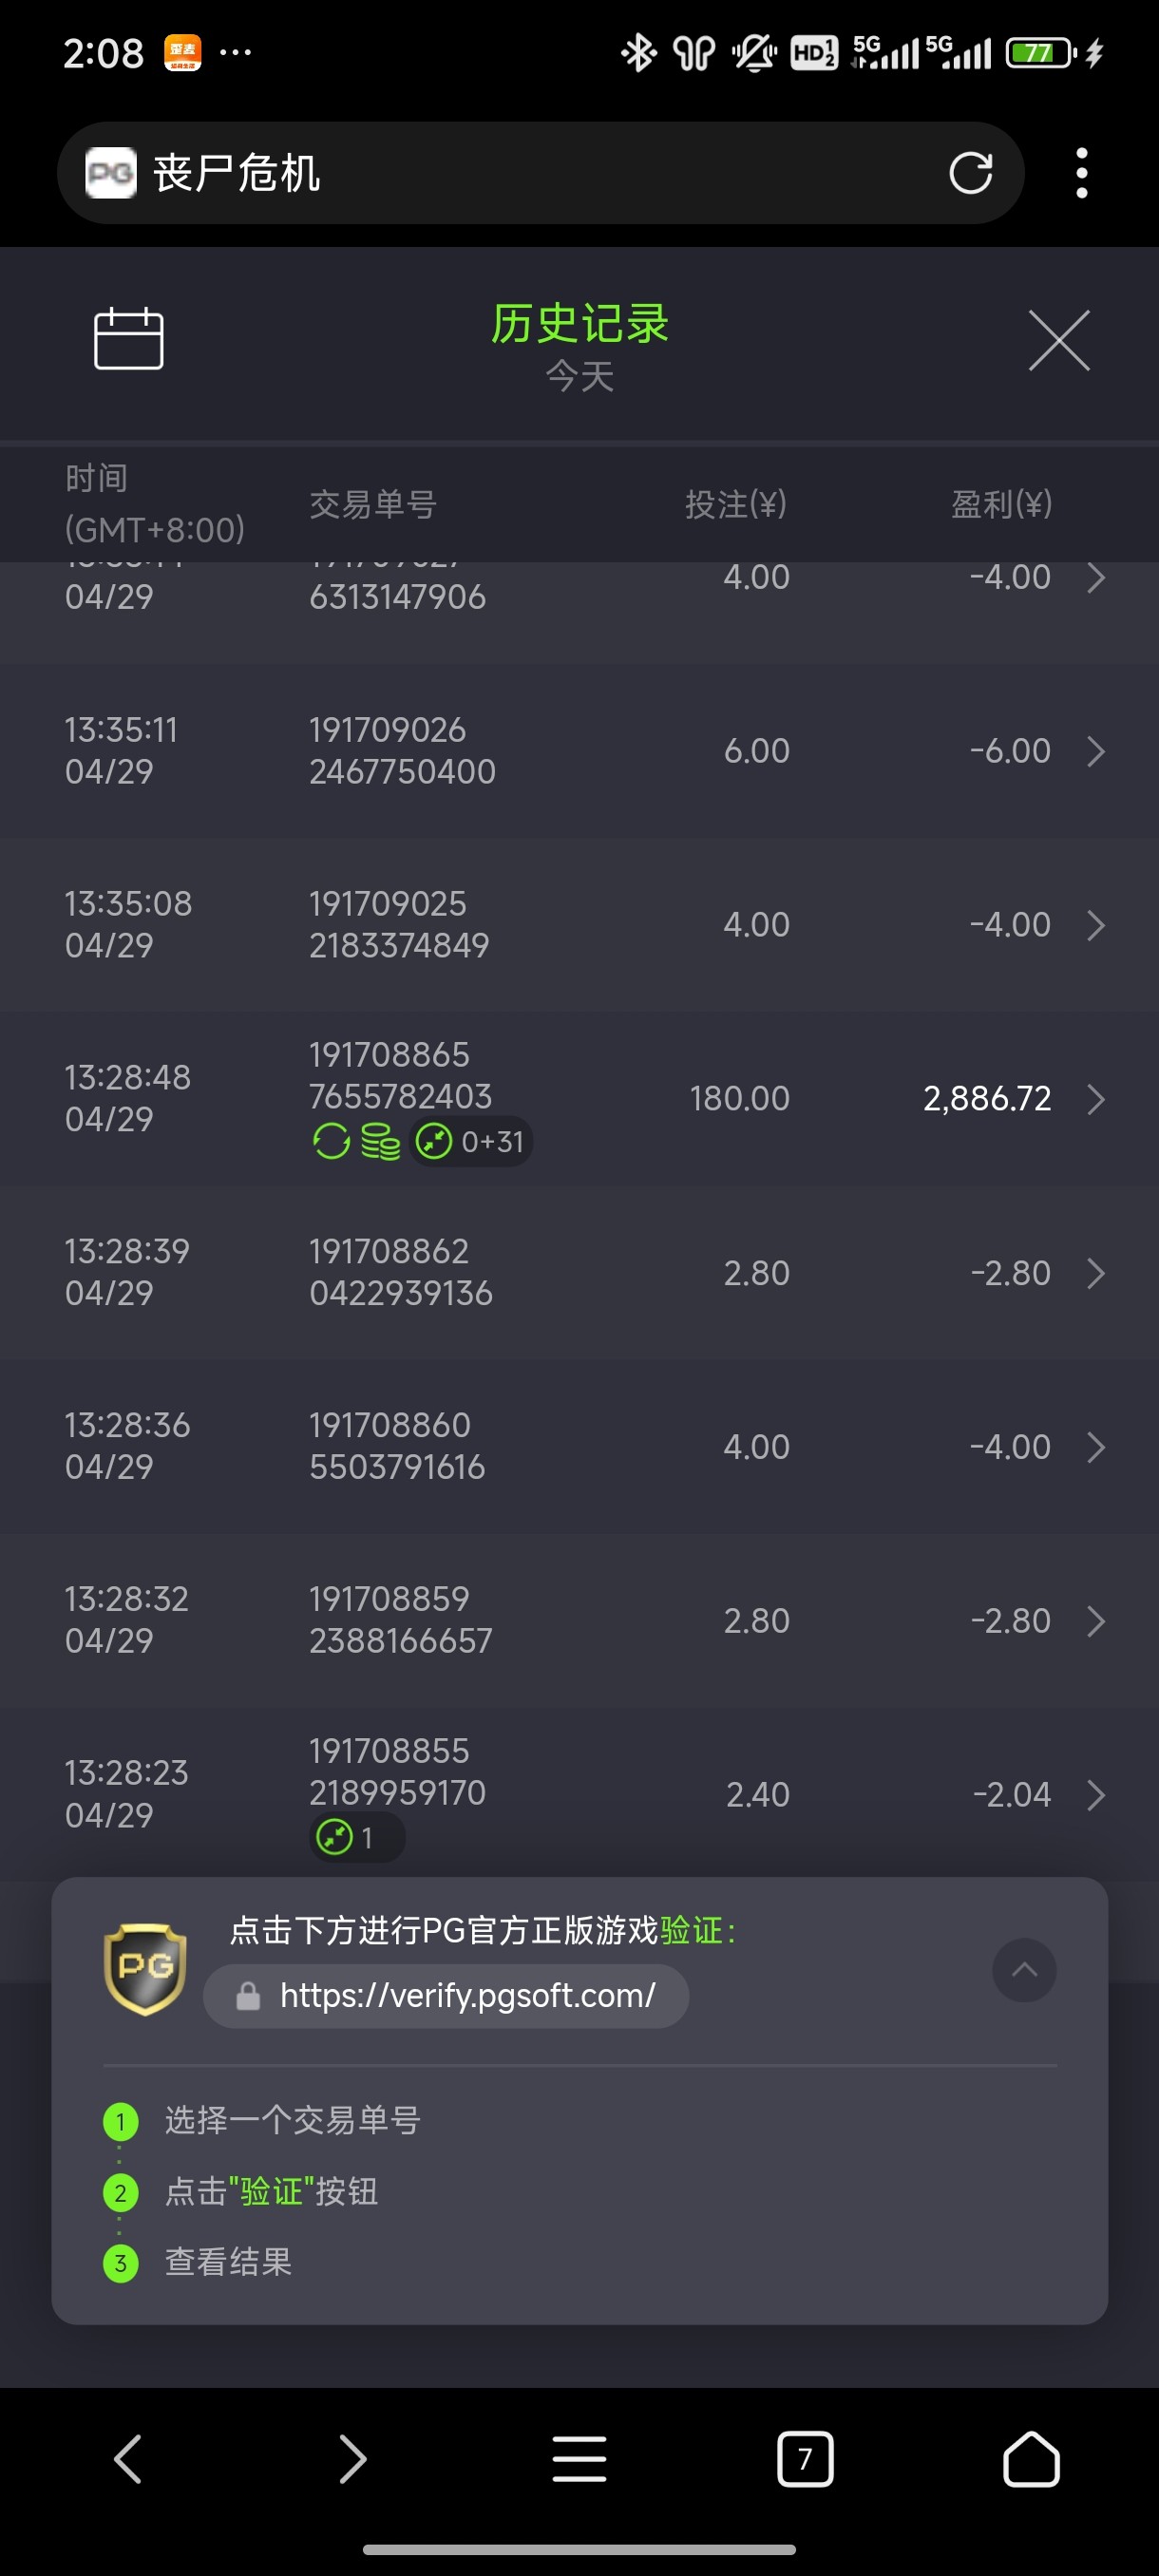Expand details for the 13:28:23 bet
This screenshot has height=2576, width=1159.
point(1096,1795)
